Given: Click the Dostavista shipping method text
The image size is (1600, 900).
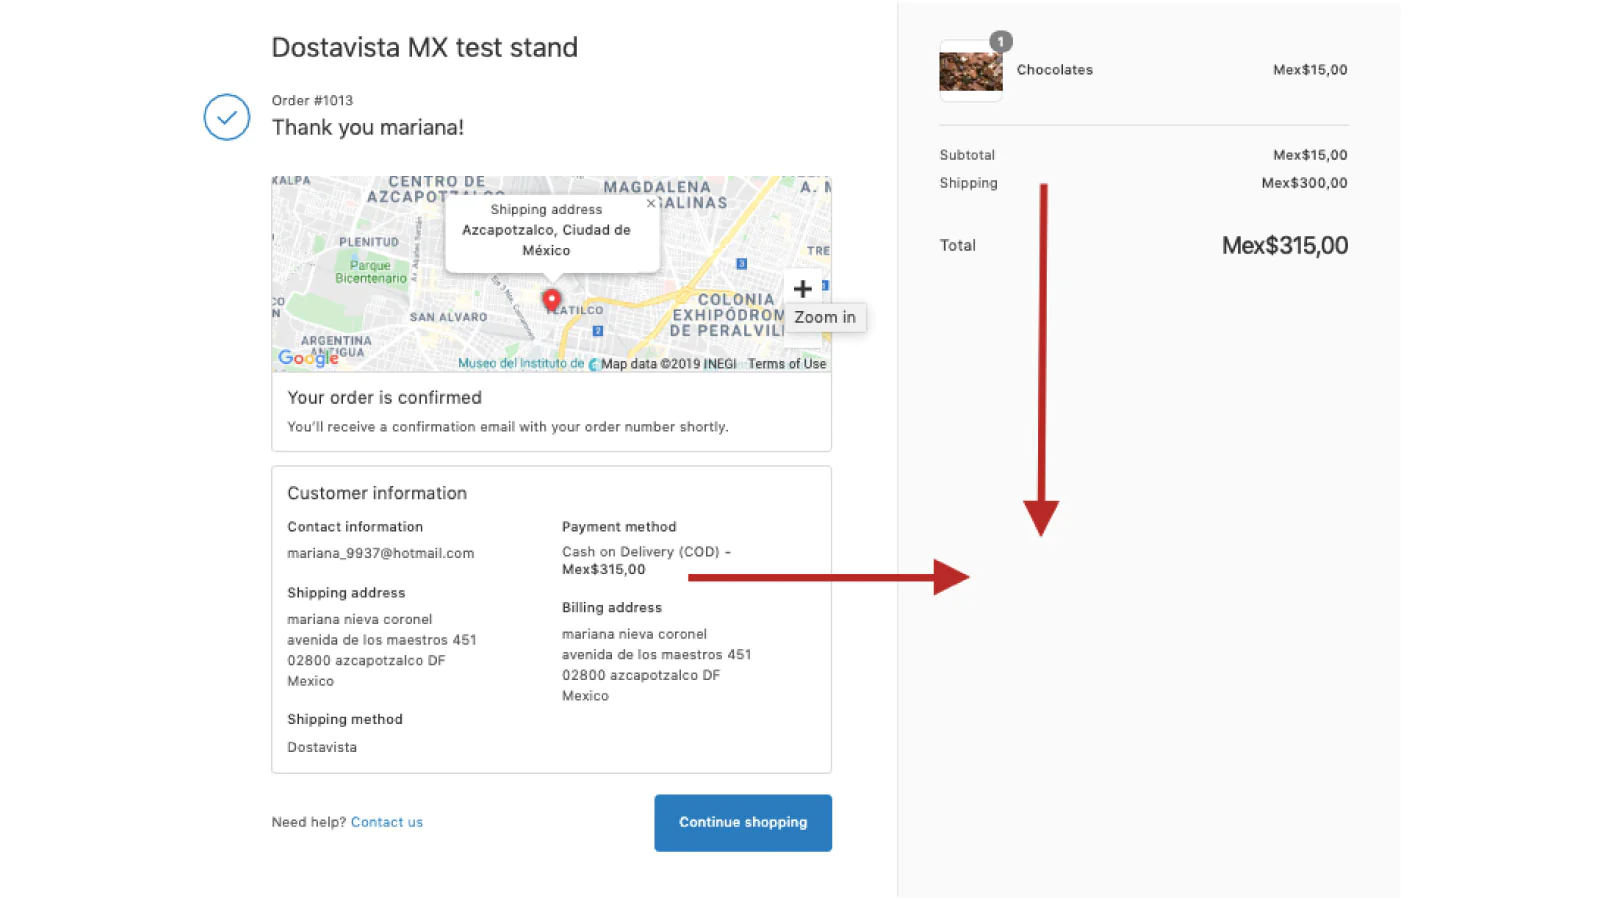Looking at the screenshot, I should pyautogui.click(x=322, y=747).
